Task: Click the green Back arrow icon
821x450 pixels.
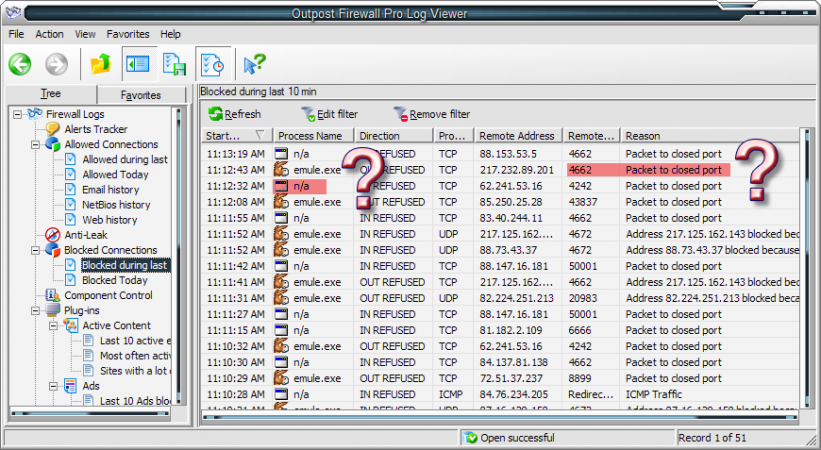Action: (20, 64)
